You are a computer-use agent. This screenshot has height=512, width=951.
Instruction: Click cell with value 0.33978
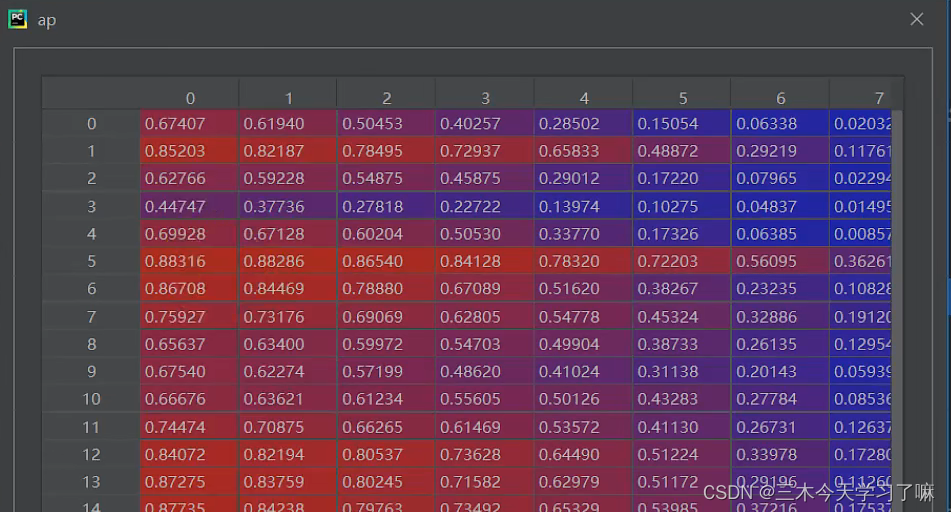pos(780,454)
